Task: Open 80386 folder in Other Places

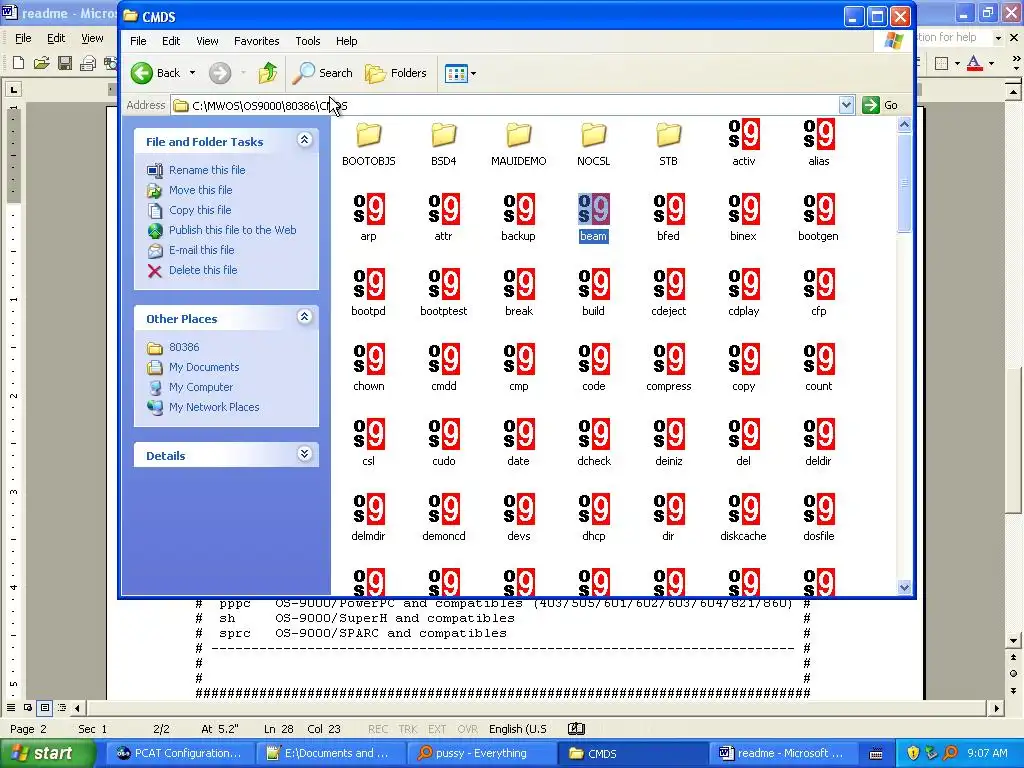Action: [184, 347]
